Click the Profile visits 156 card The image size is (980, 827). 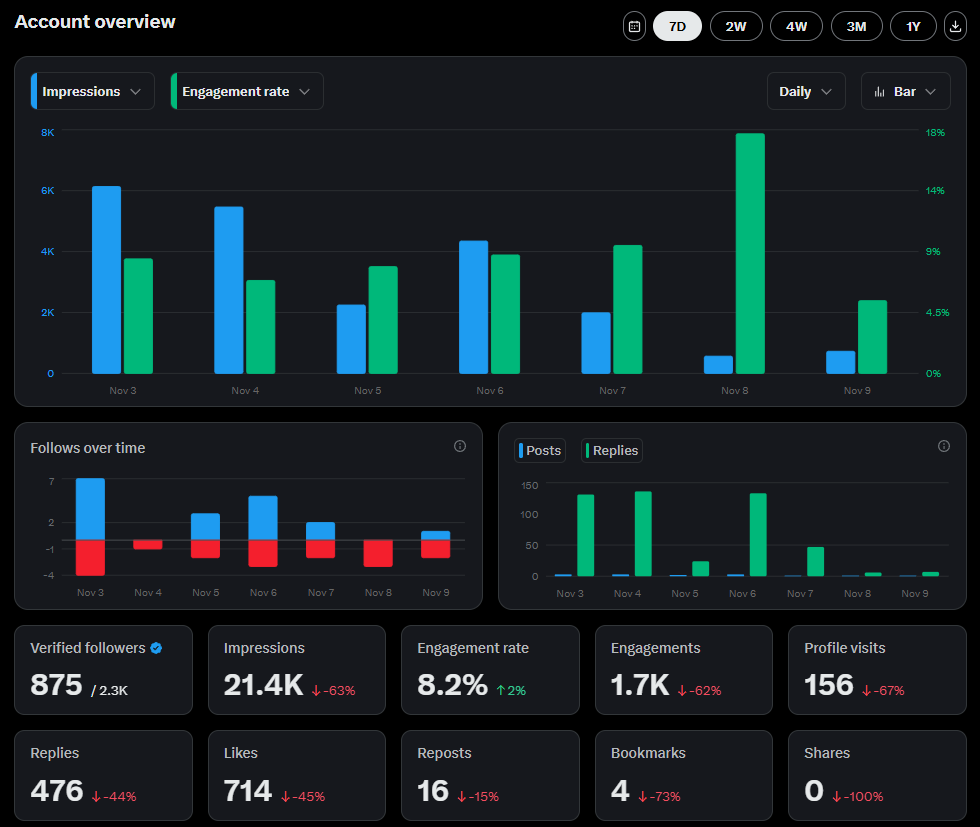click(877, 670)
